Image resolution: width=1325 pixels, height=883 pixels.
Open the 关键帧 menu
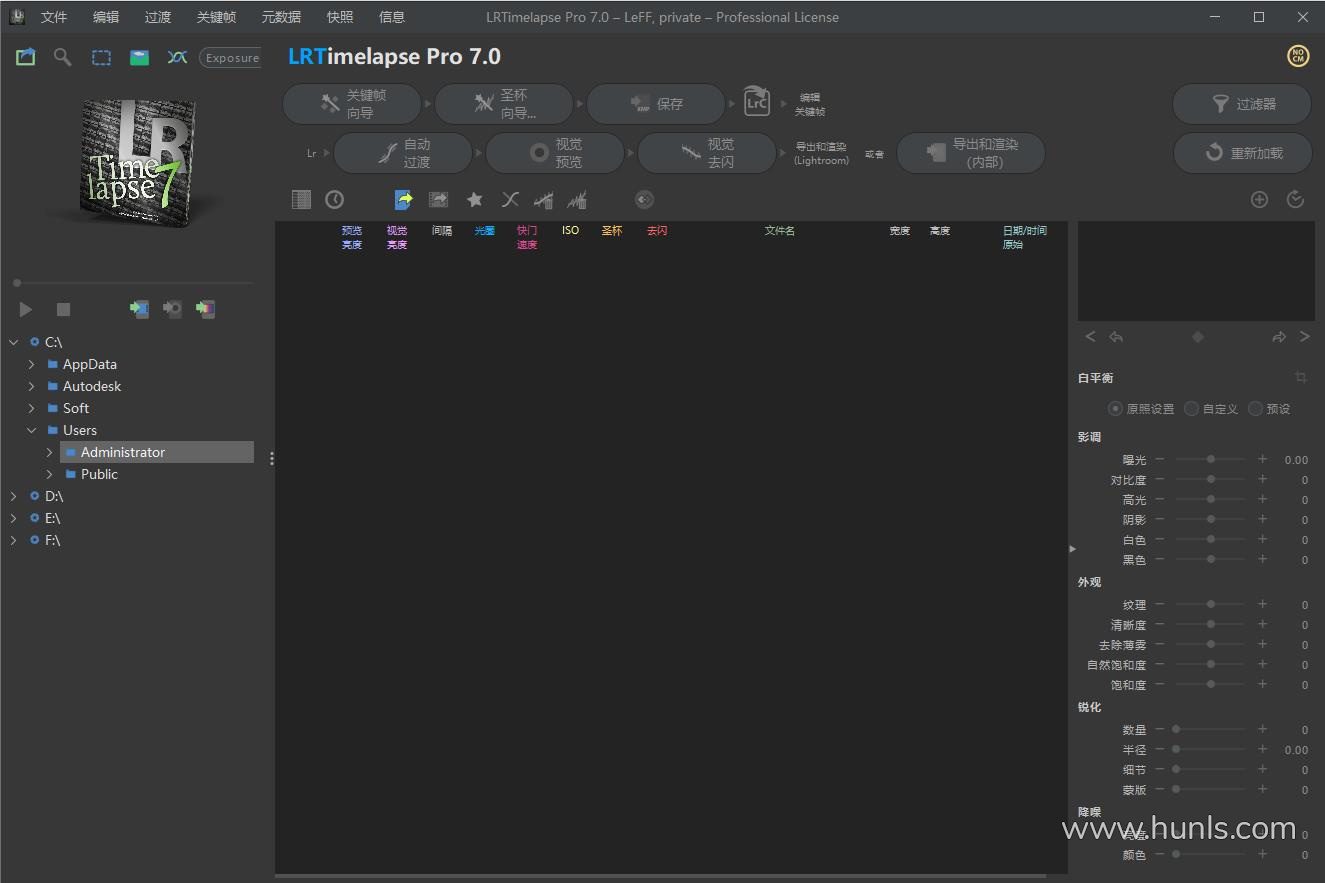click(217, 17)
